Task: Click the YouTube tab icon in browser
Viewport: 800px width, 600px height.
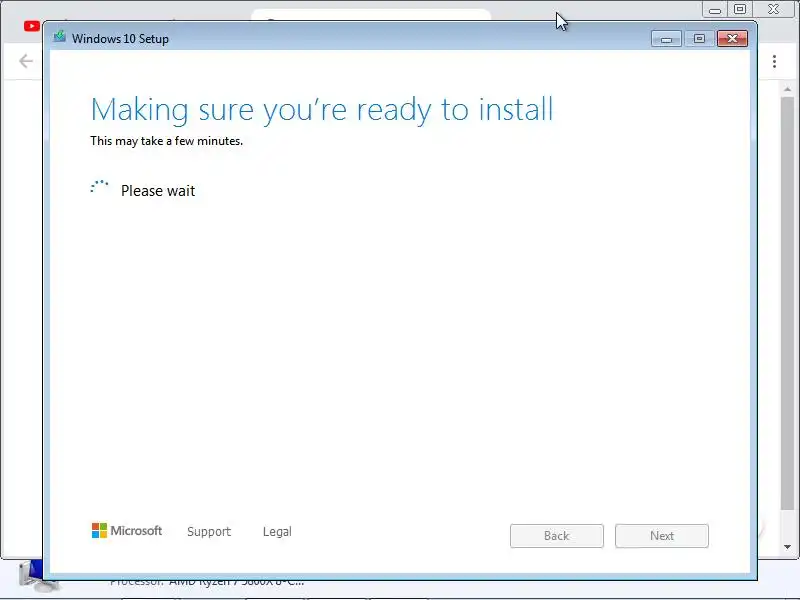Action: (x=32, y=26)
